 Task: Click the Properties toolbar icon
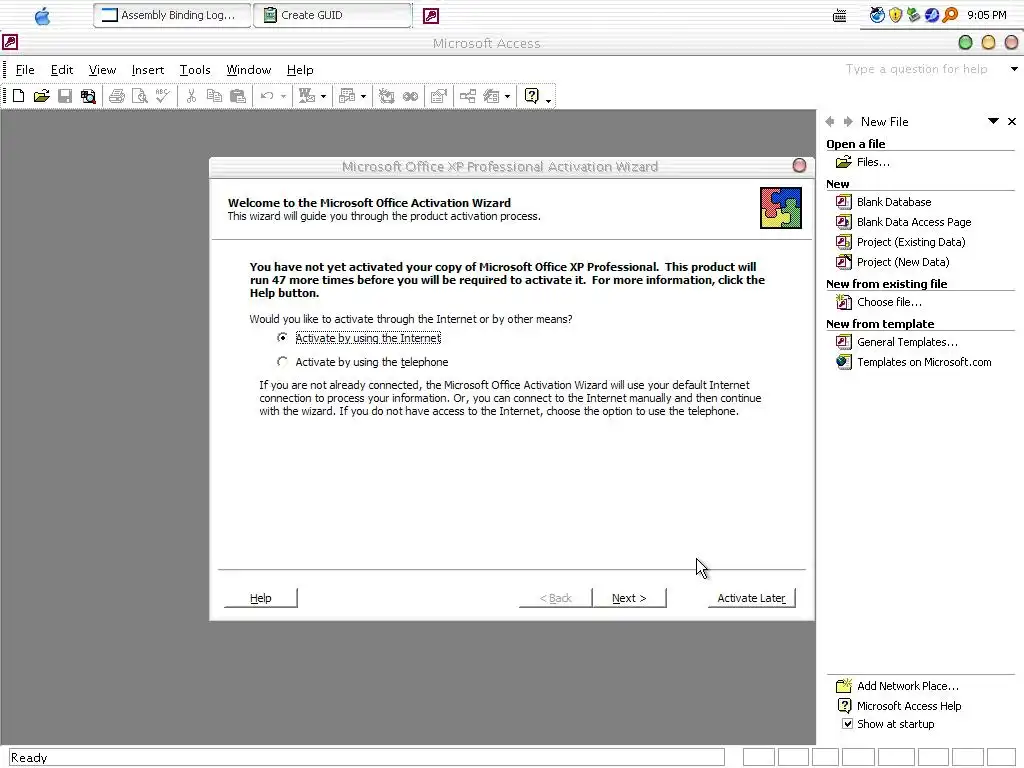click(438, 97)
